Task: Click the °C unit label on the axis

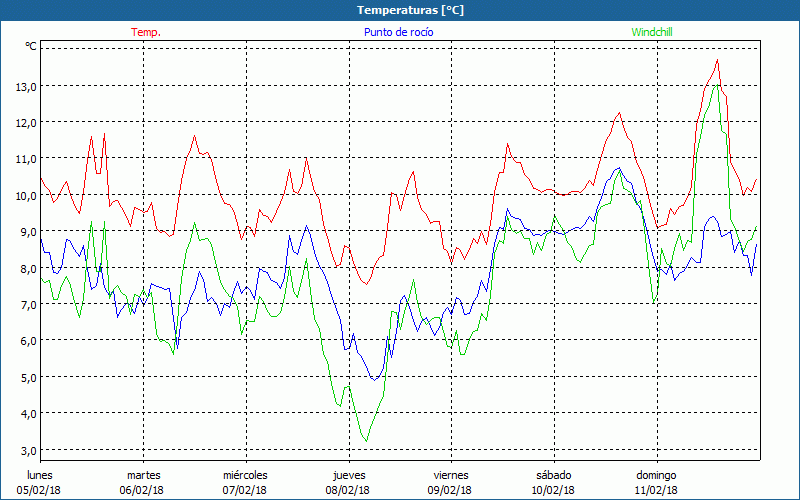Action: 30,46
